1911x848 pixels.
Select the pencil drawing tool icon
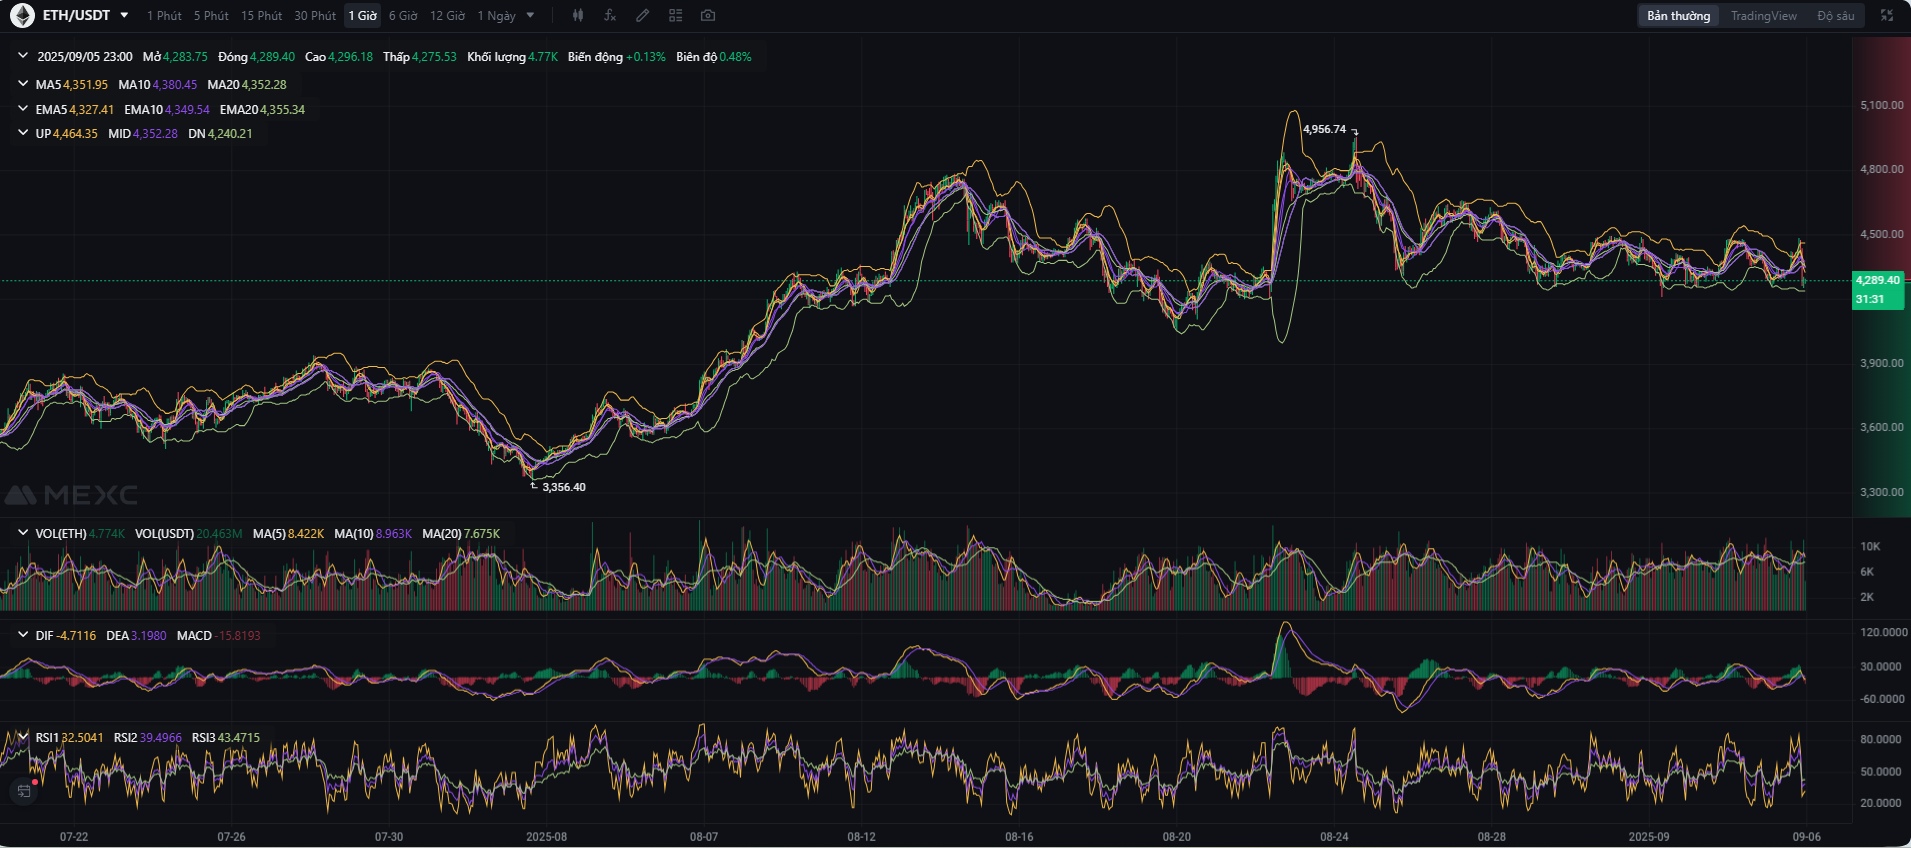[643, 15]
